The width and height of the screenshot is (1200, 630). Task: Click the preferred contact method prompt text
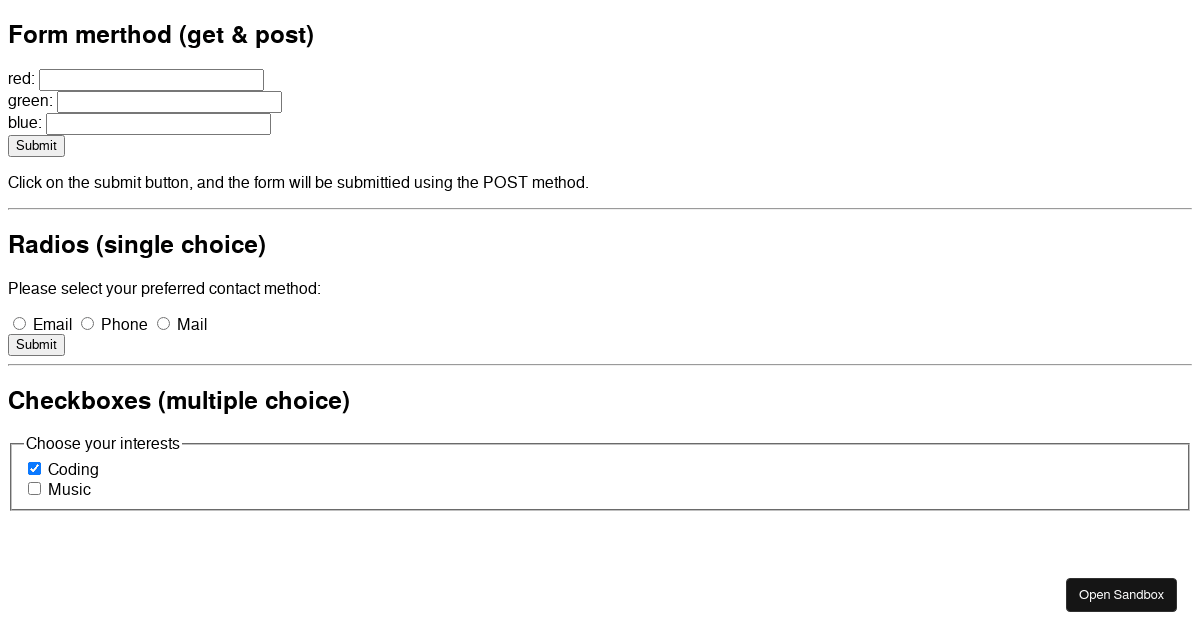(164, 289)
